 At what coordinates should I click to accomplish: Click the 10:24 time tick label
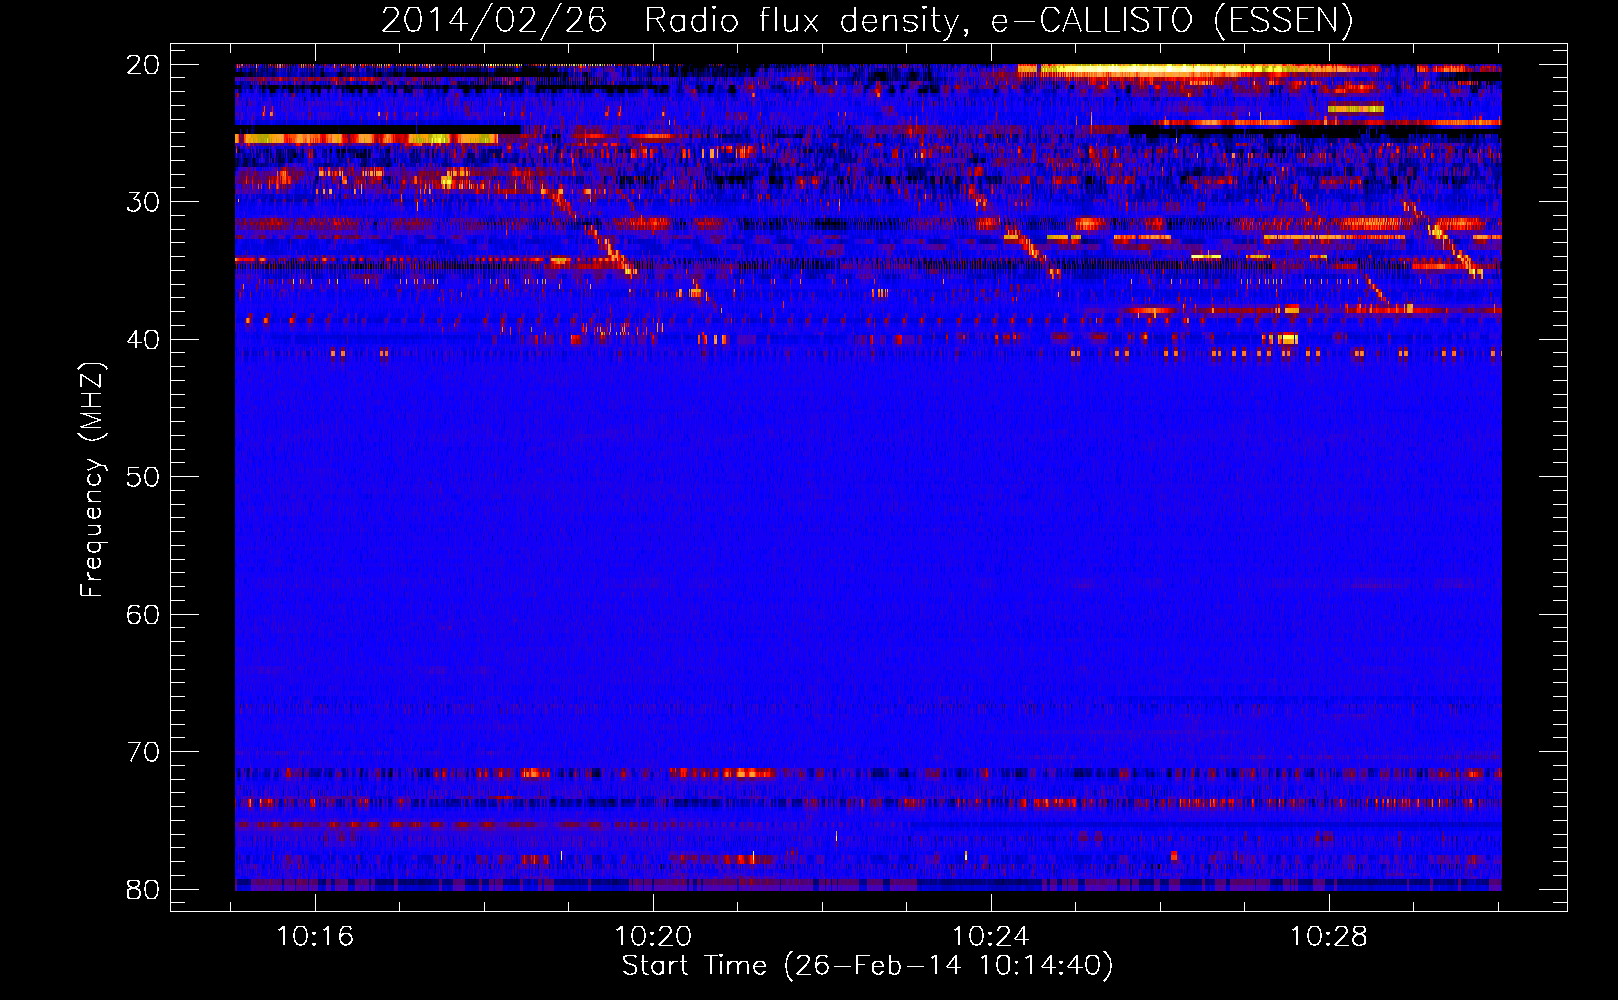pos(991,937)
